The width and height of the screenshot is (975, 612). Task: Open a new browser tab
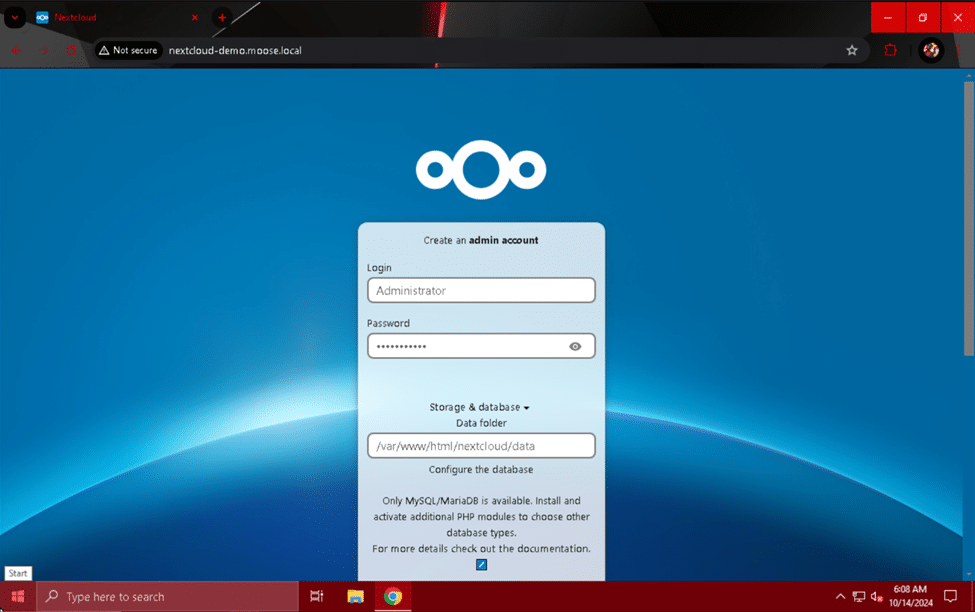(222, 17)
